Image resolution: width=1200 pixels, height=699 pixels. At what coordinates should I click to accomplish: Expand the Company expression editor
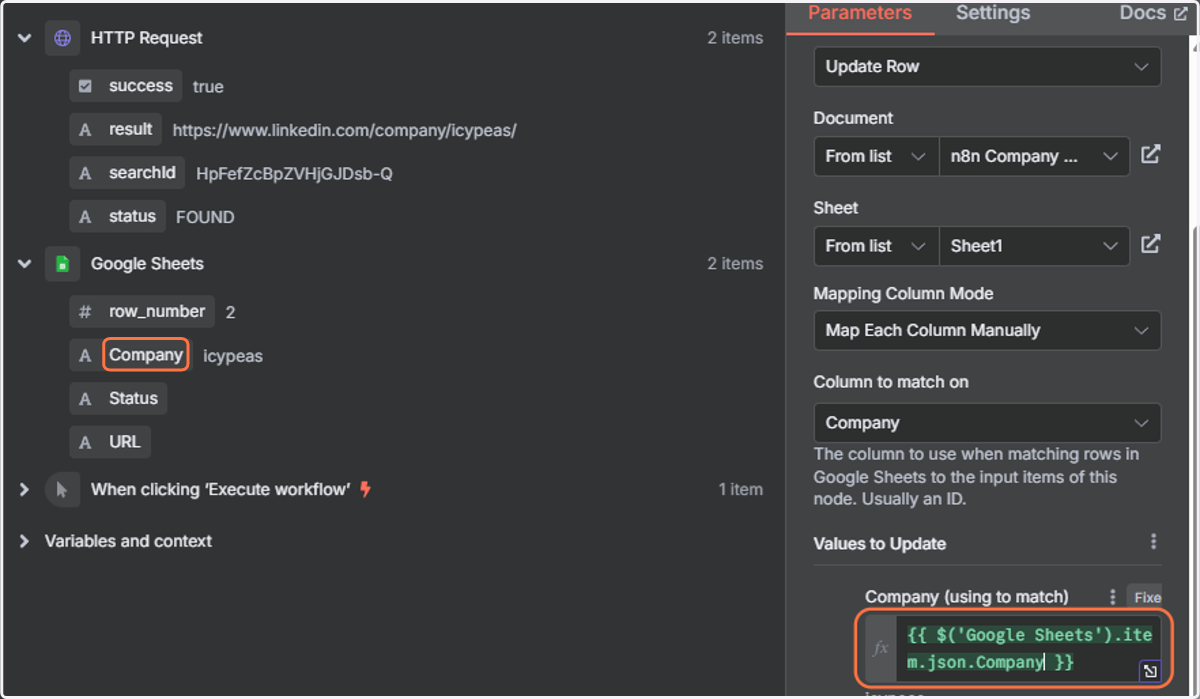1150,672
